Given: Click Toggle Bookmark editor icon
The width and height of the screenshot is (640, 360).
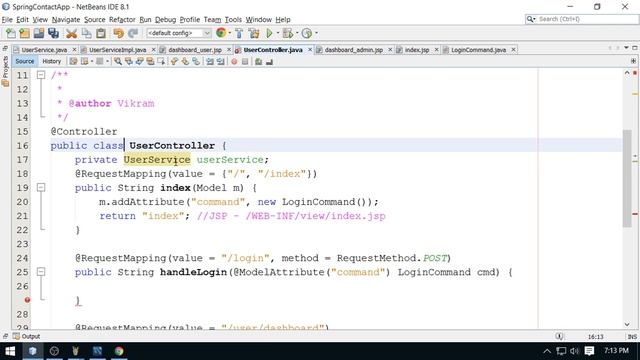Looking at the screenshot, I should pyautogui.click(x=196, y=62).
